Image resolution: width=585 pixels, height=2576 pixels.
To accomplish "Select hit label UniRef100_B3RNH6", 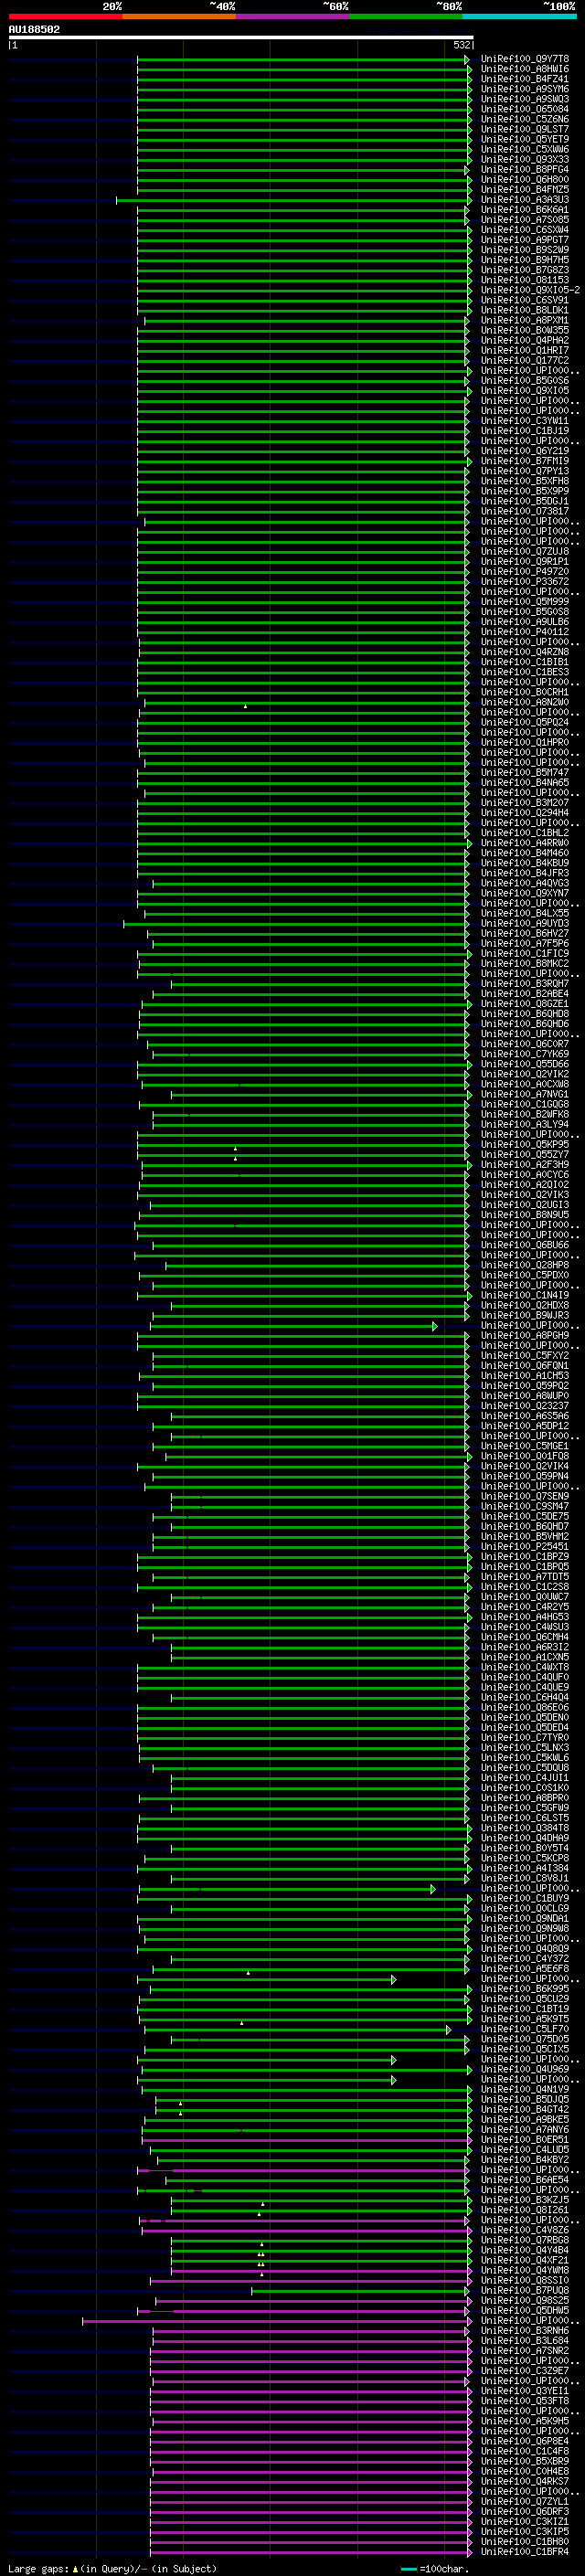I will (525, 2331).
